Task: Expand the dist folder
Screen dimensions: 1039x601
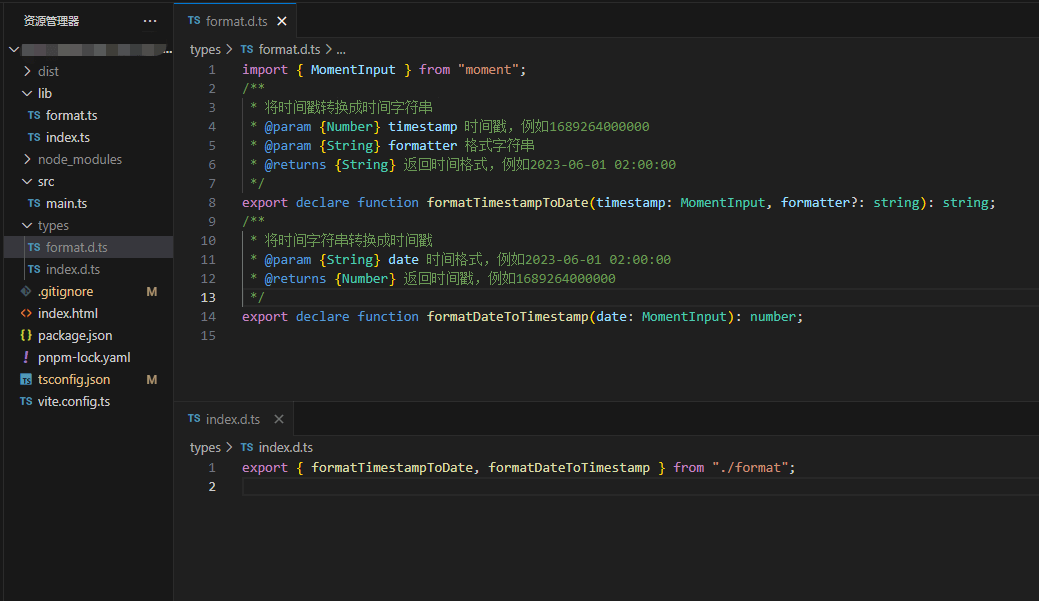Action: [x=27, y=71]
